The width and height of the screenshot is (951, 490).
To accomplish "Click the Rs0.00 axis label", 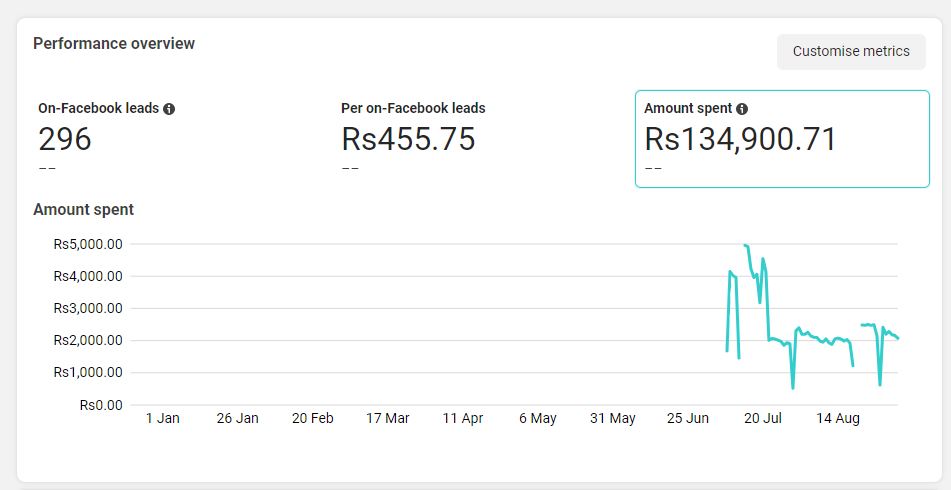I will (101, 405).
